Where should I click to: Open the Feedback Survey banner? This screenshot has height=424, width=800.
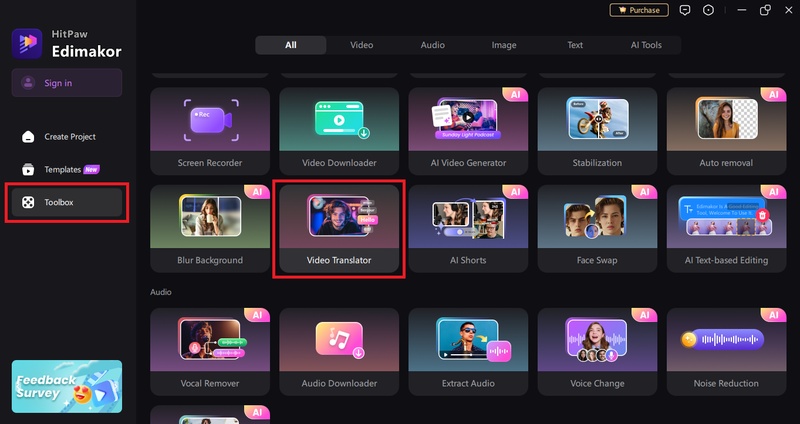coord(66,386)
